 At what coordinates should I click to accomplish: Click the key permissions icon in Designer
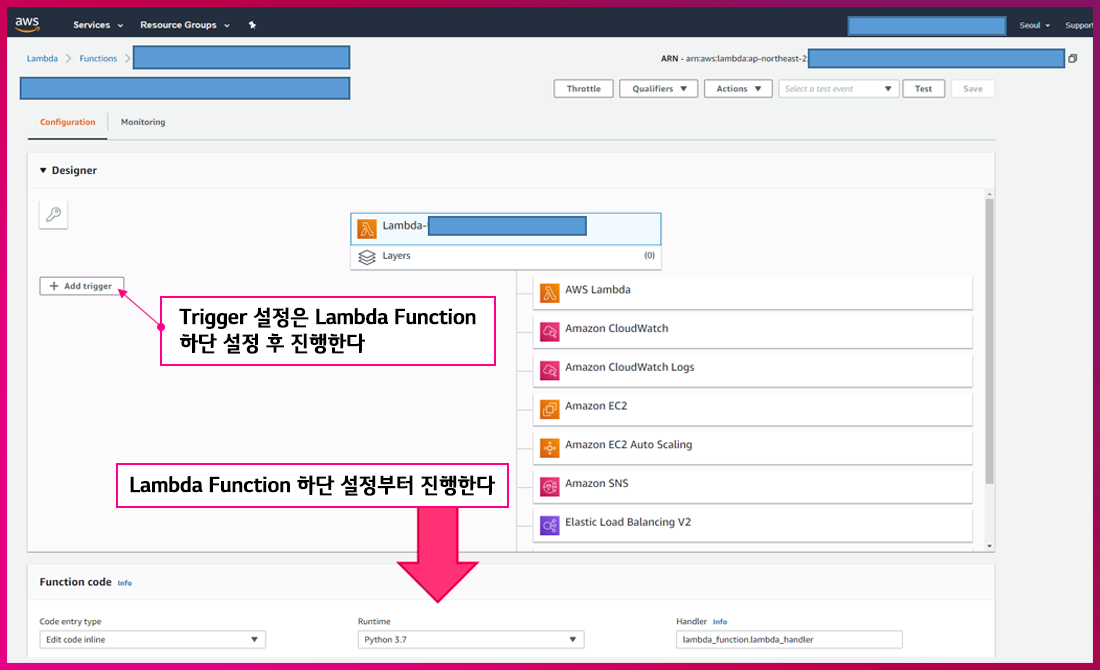[54, 214]
